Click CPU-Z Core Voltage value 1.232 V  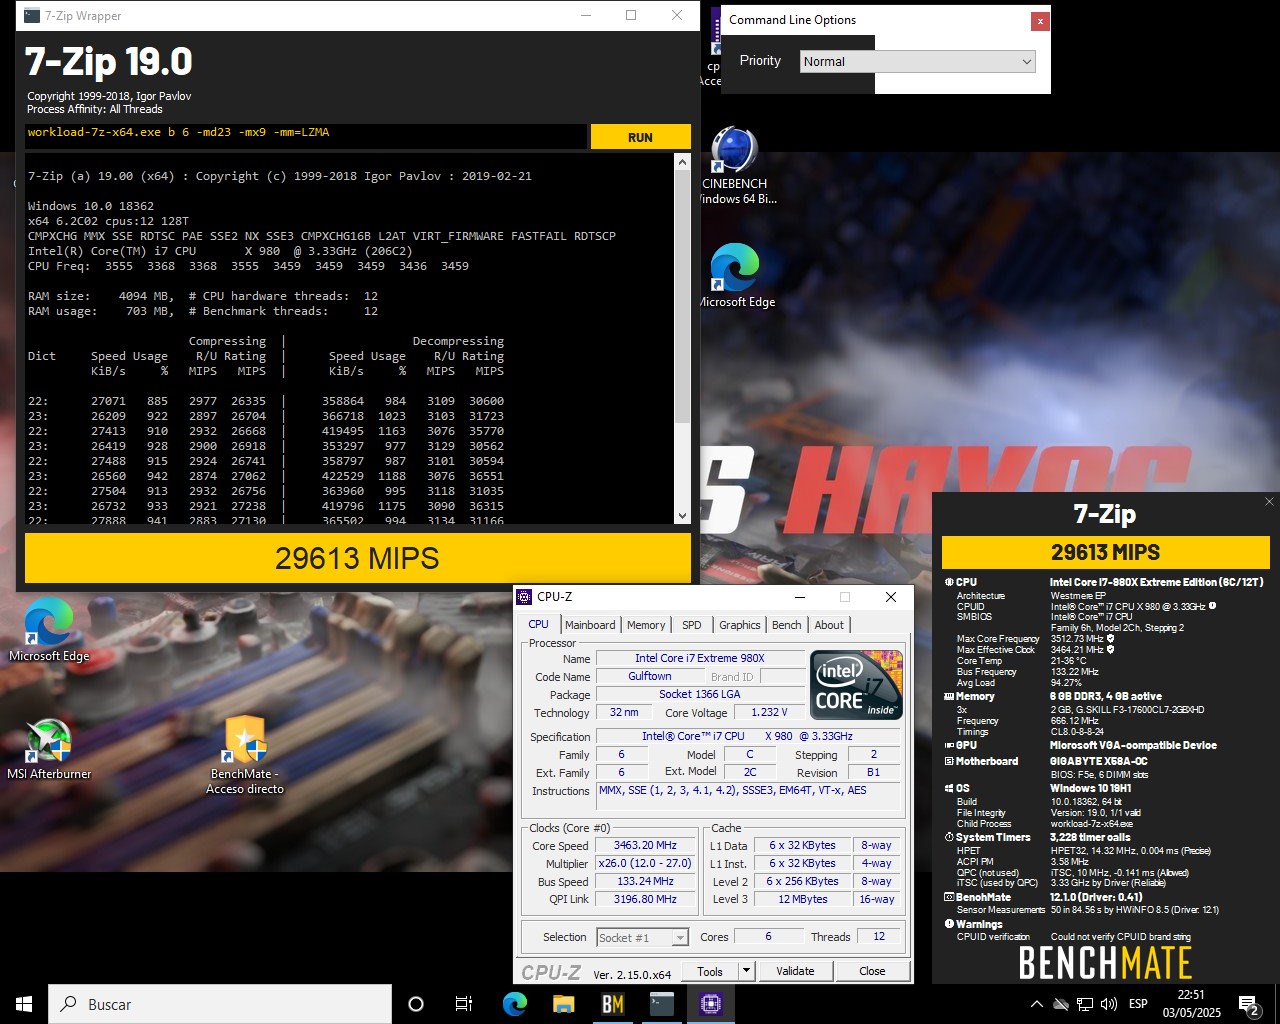pyautogui.click(x=770, y=712)
